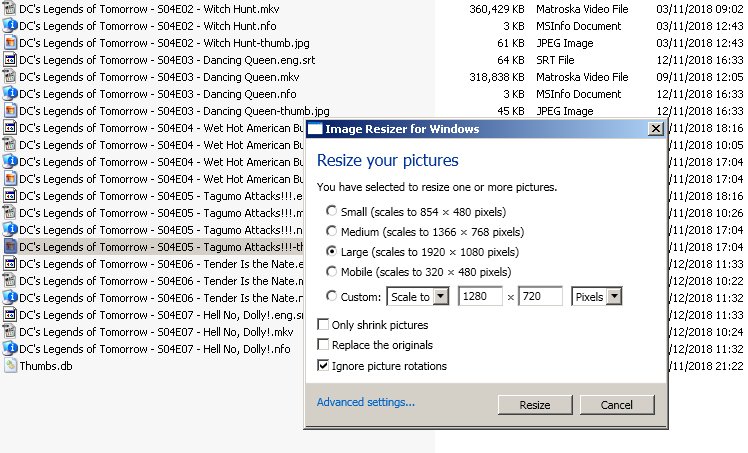Click the Witch Hunt.nfo info icon
Viewport: 748px width, 453px height.
click(x=10, y=26)
